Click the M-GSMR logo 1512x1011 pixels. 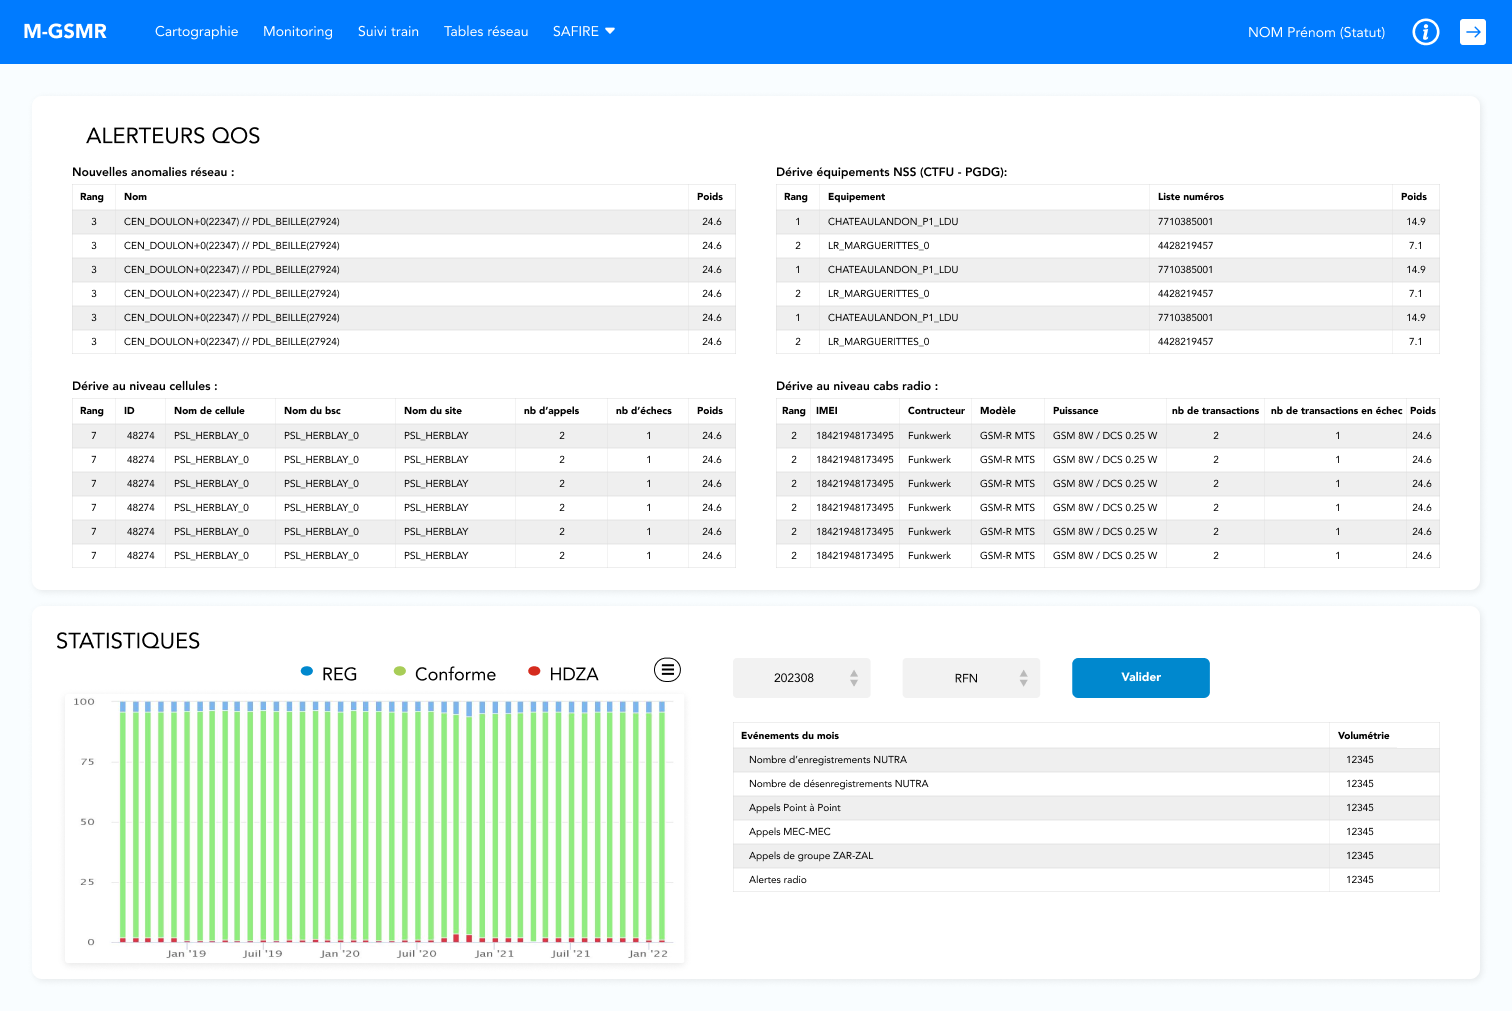(65, 32)
